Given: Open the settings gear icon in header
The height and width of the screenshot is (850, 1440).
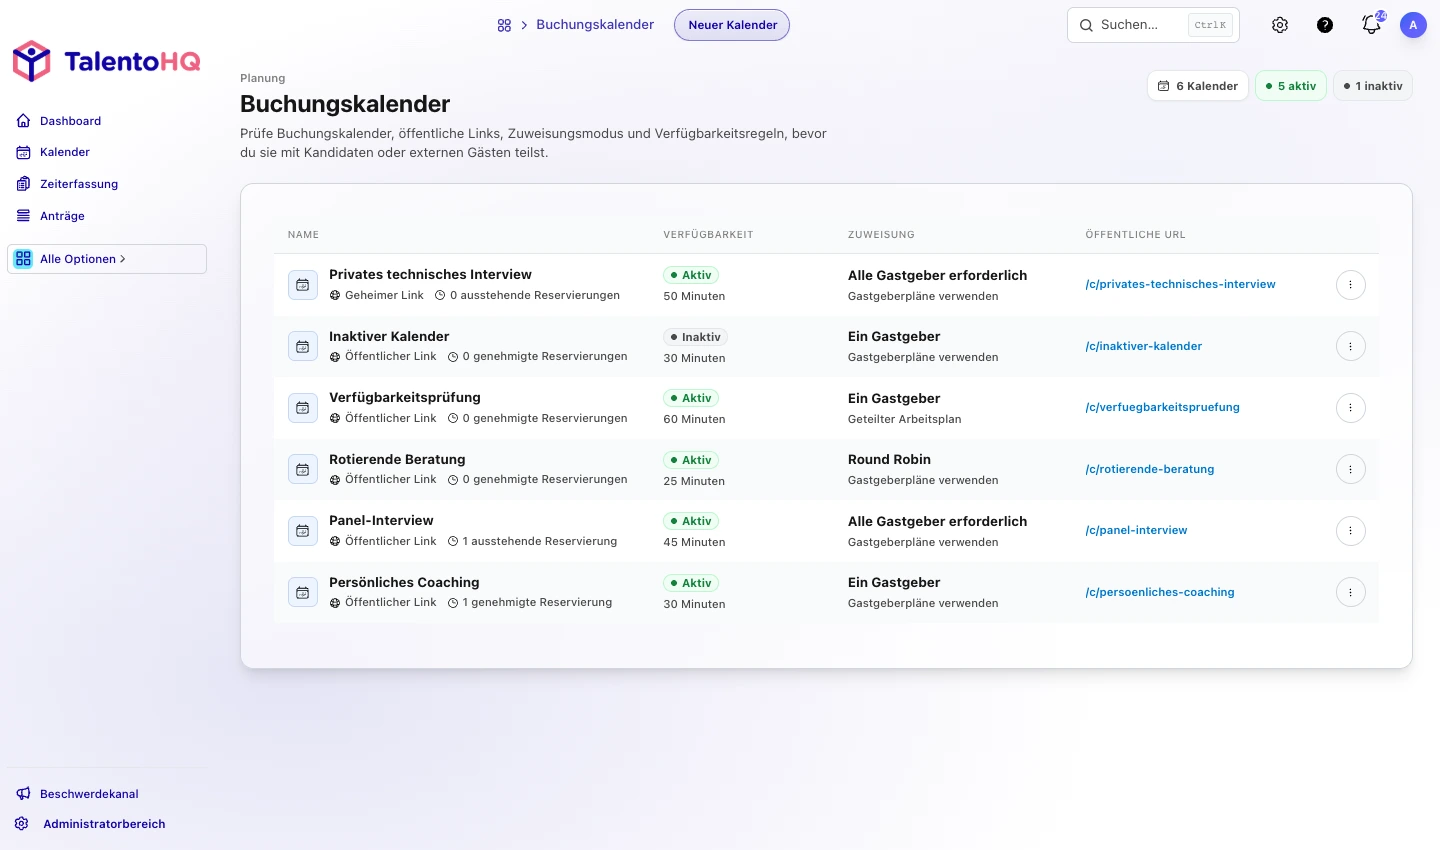Looking at the screenshot, I should (1280, 25).
